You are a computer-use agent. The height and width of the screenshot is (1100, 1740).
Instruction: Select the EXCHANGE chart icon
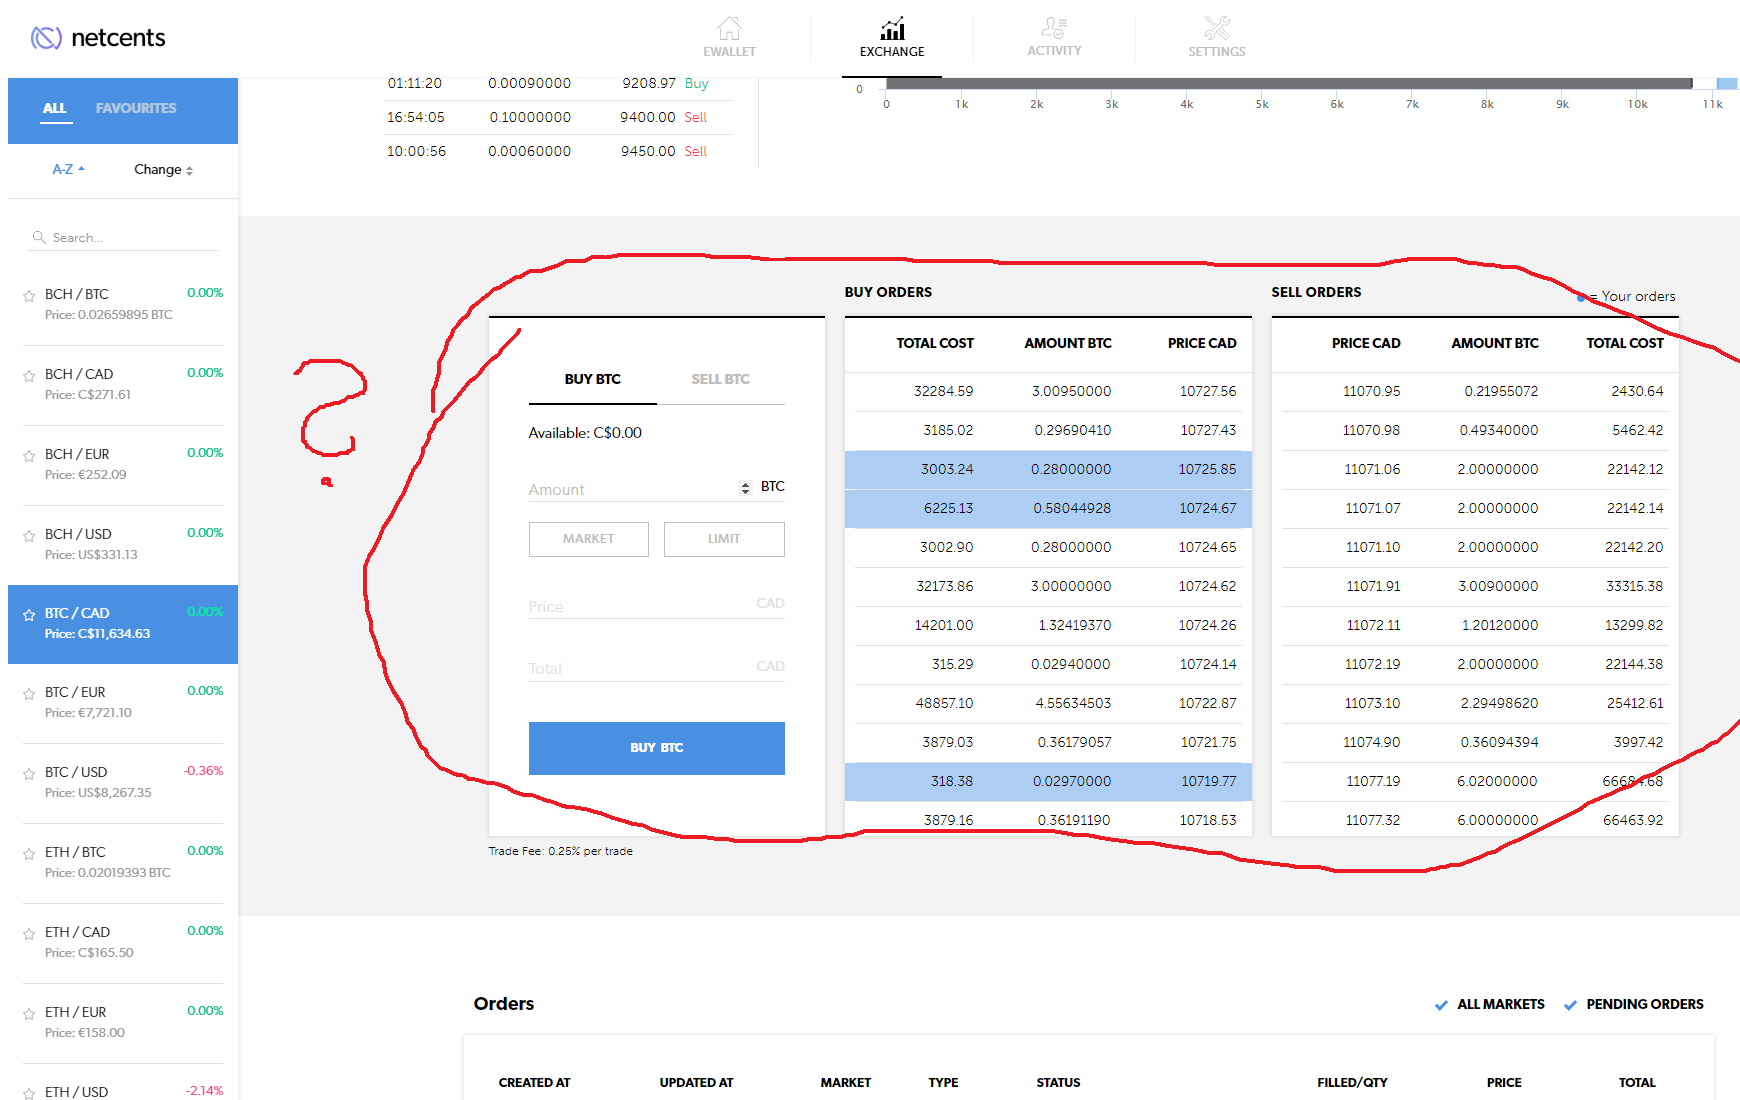[892, 36]
